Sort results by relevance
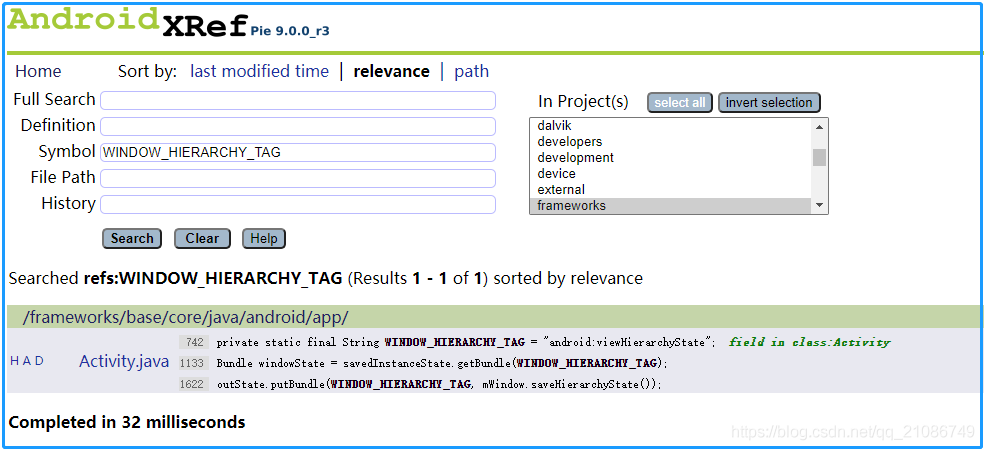Image resolution: width=984 pixels, height=450 pixels. point(392,72)
